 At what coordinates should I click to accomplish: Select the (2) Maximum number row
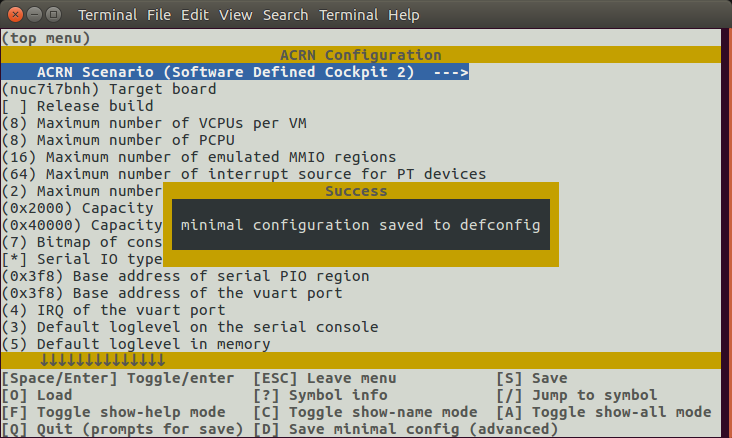pos(82,191)
